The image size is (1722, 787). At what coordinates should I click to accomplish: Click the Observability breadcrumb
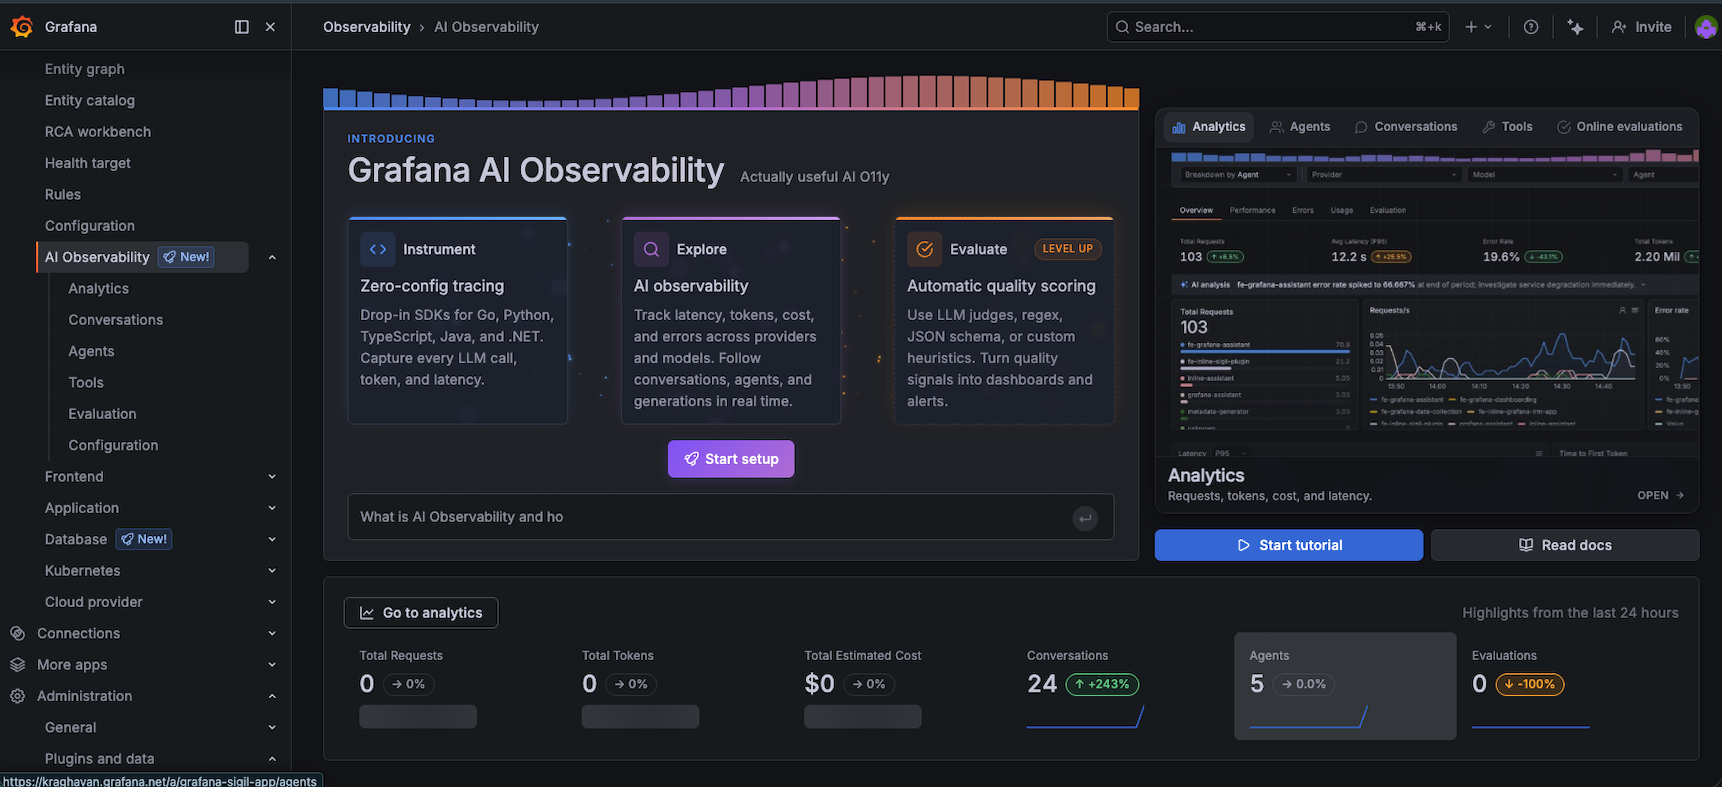click(x=366, y=27)
